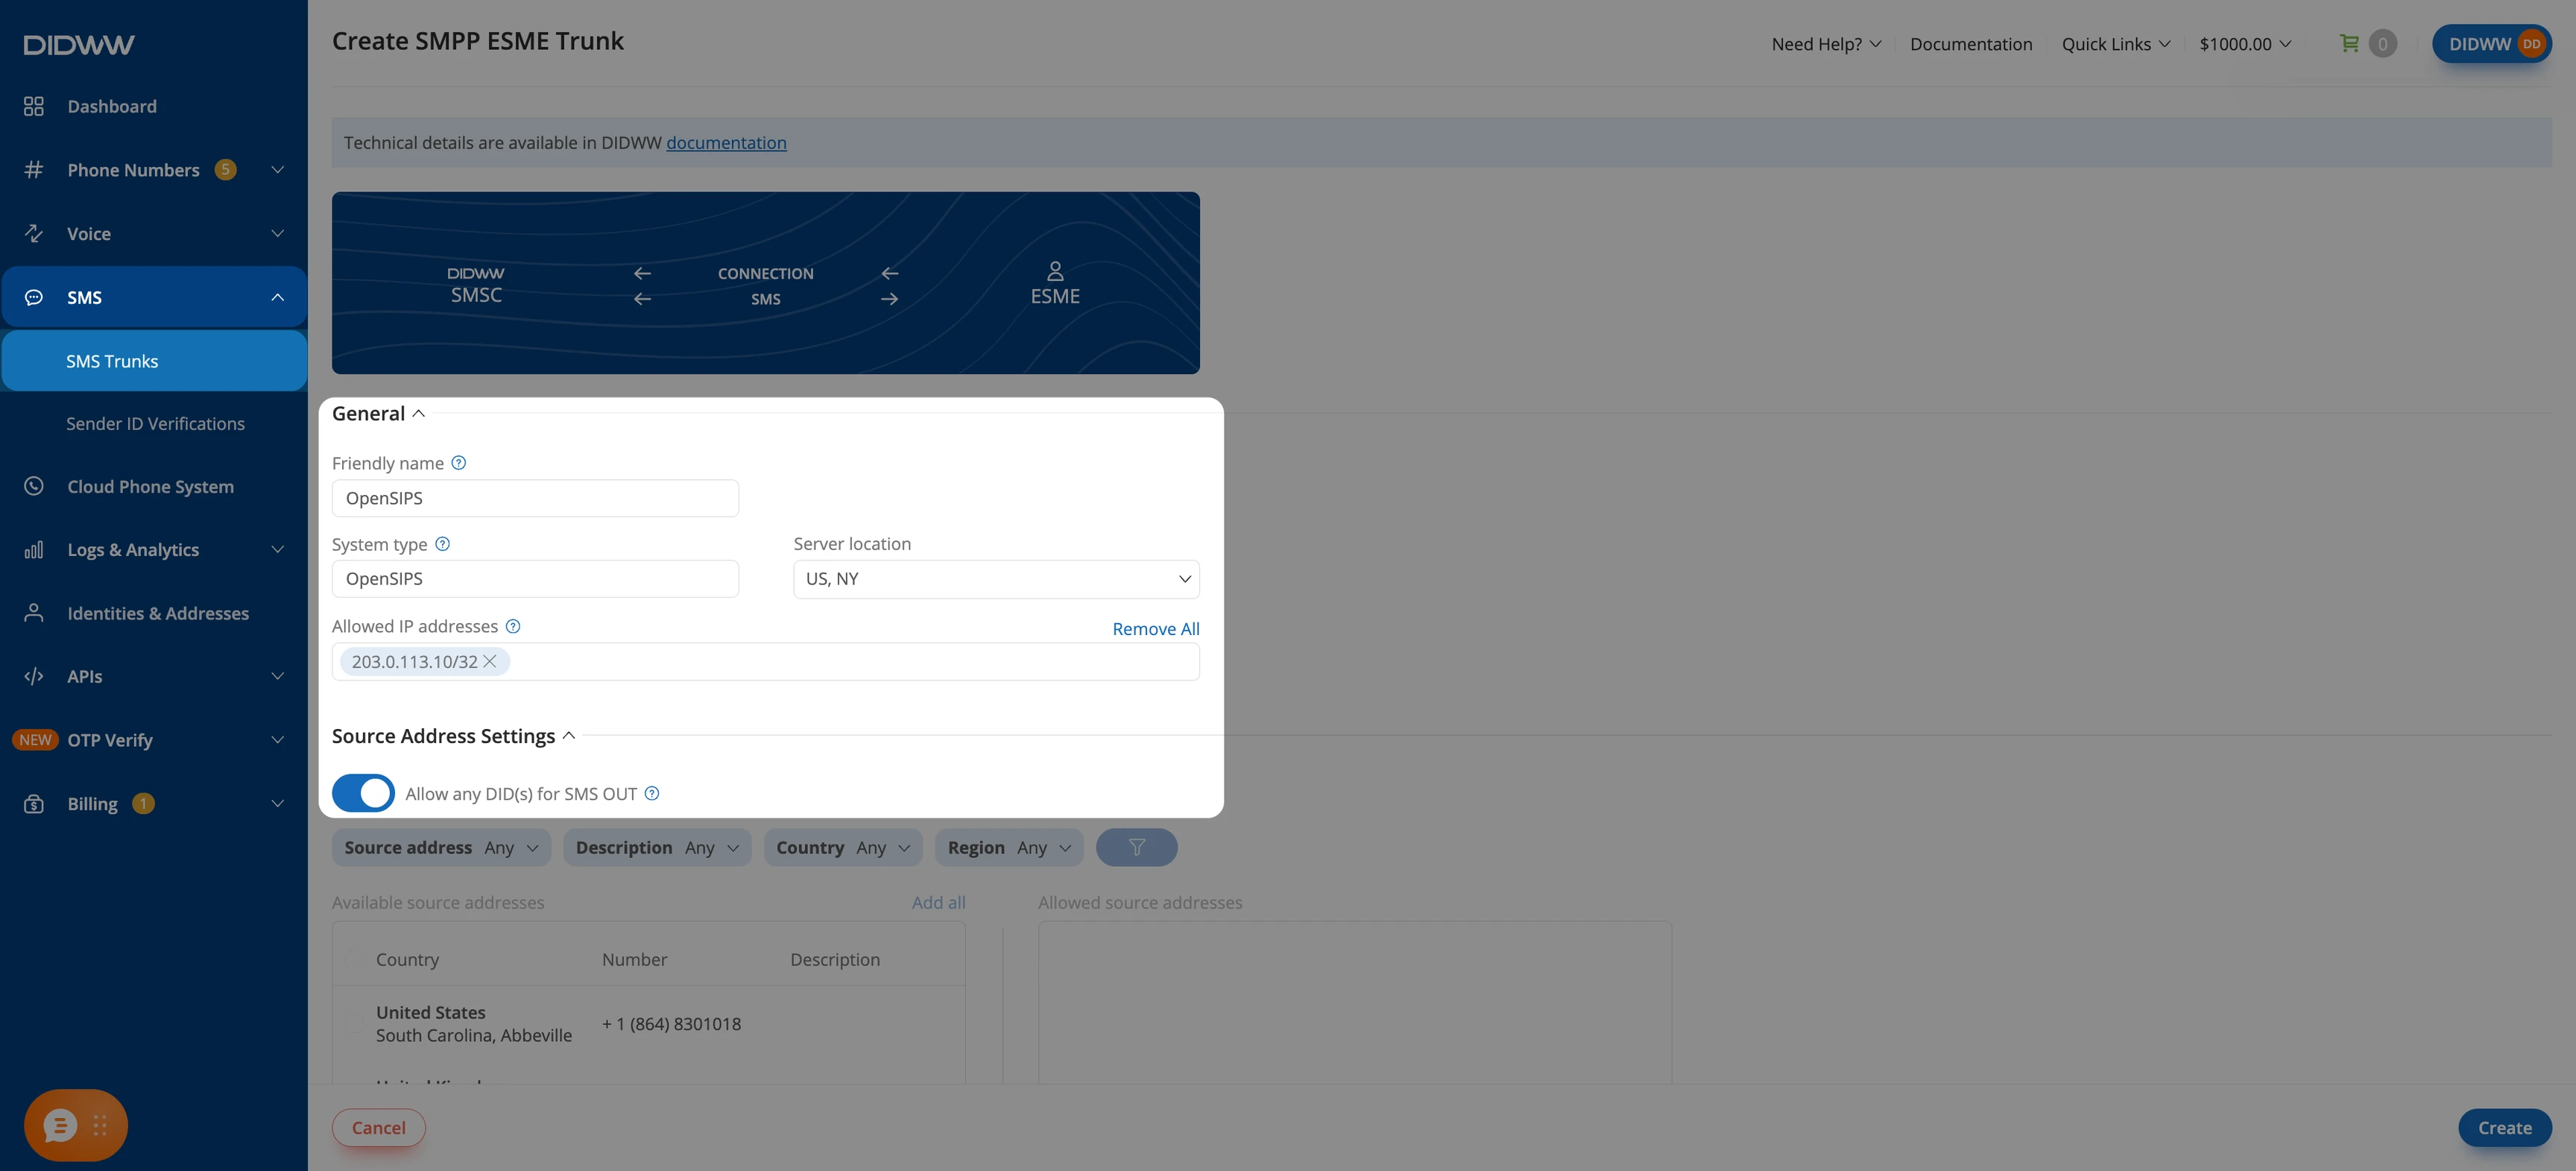Click the SMS chat bubble icon
The width and height of the screenshot is (2576, 1171).
click(x=34, y=297)
